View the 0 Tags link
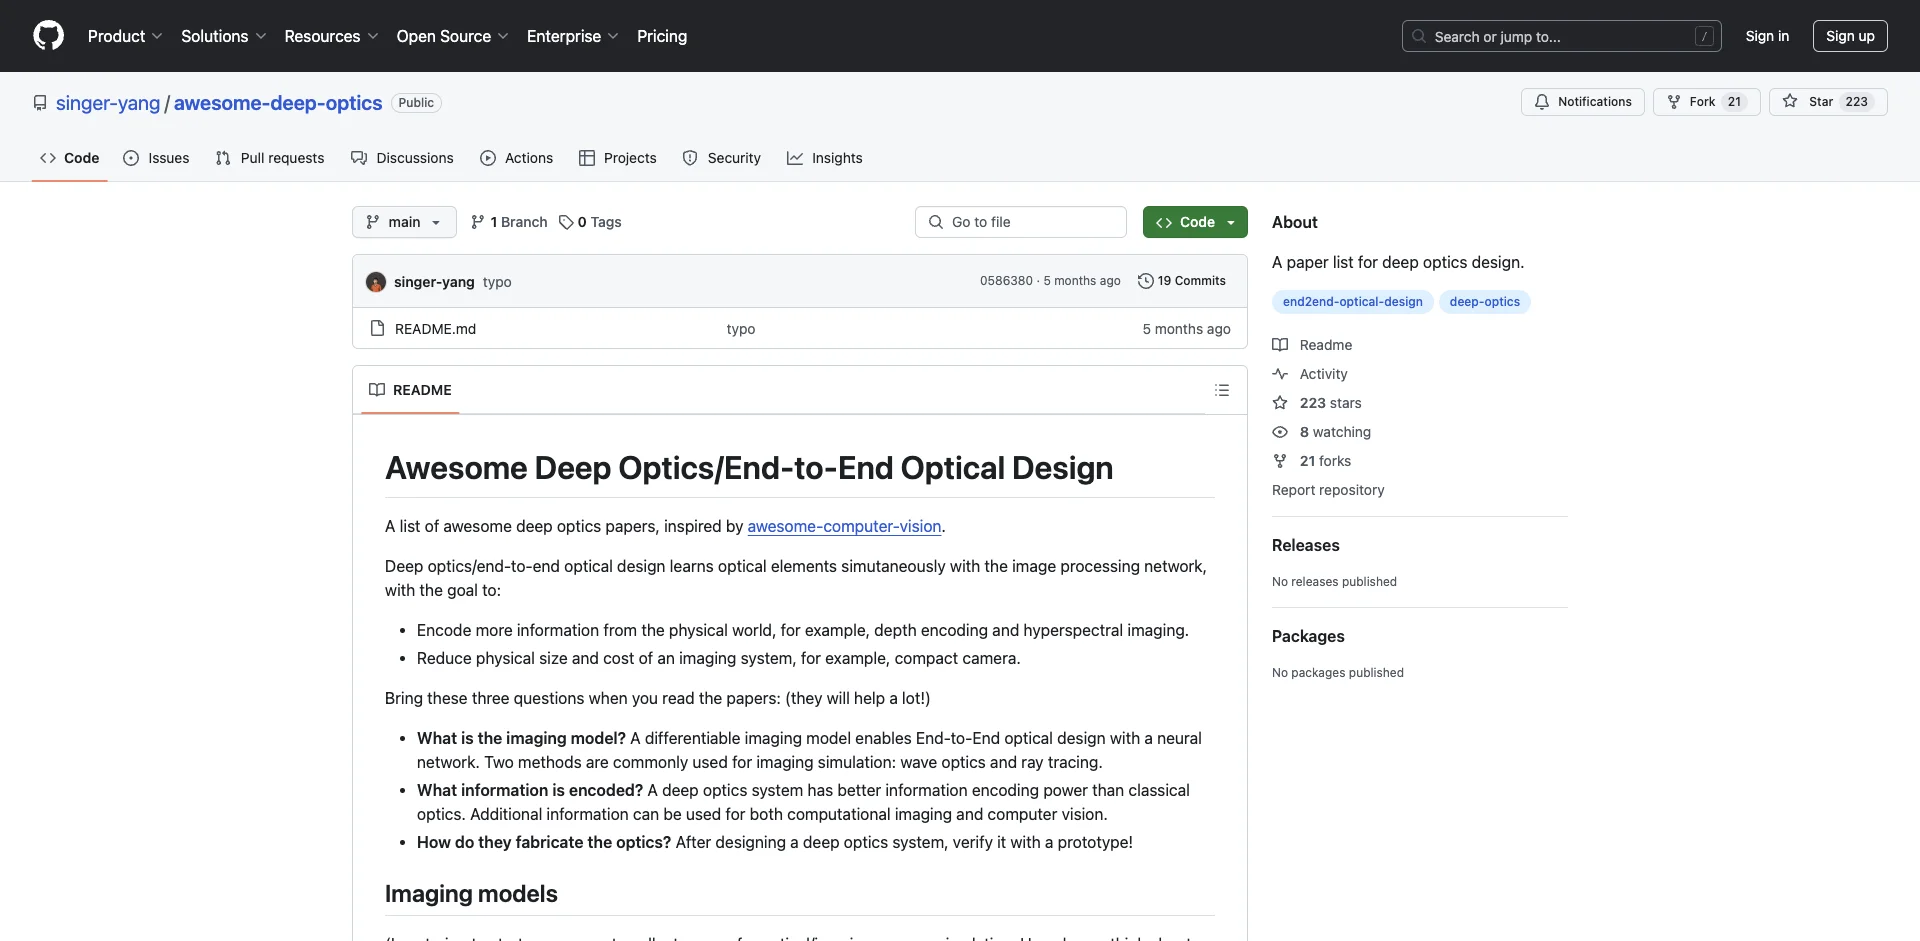Viewport: 1920px width, 941px height. 590,222
